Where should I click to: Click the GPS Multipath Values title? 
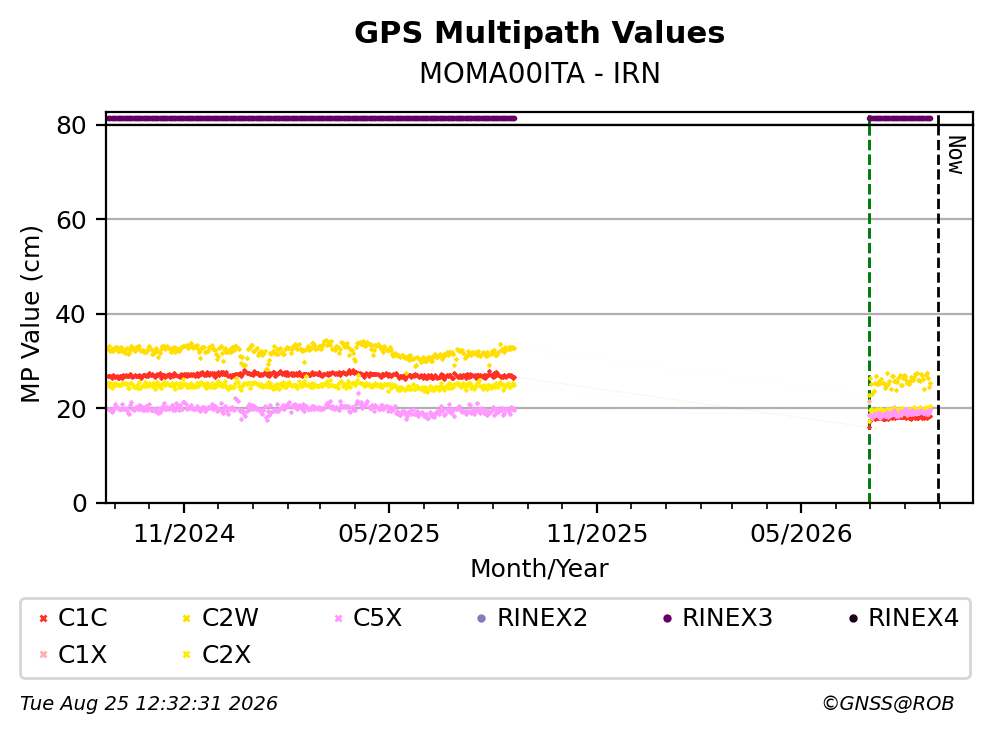[x=540, y=33]
